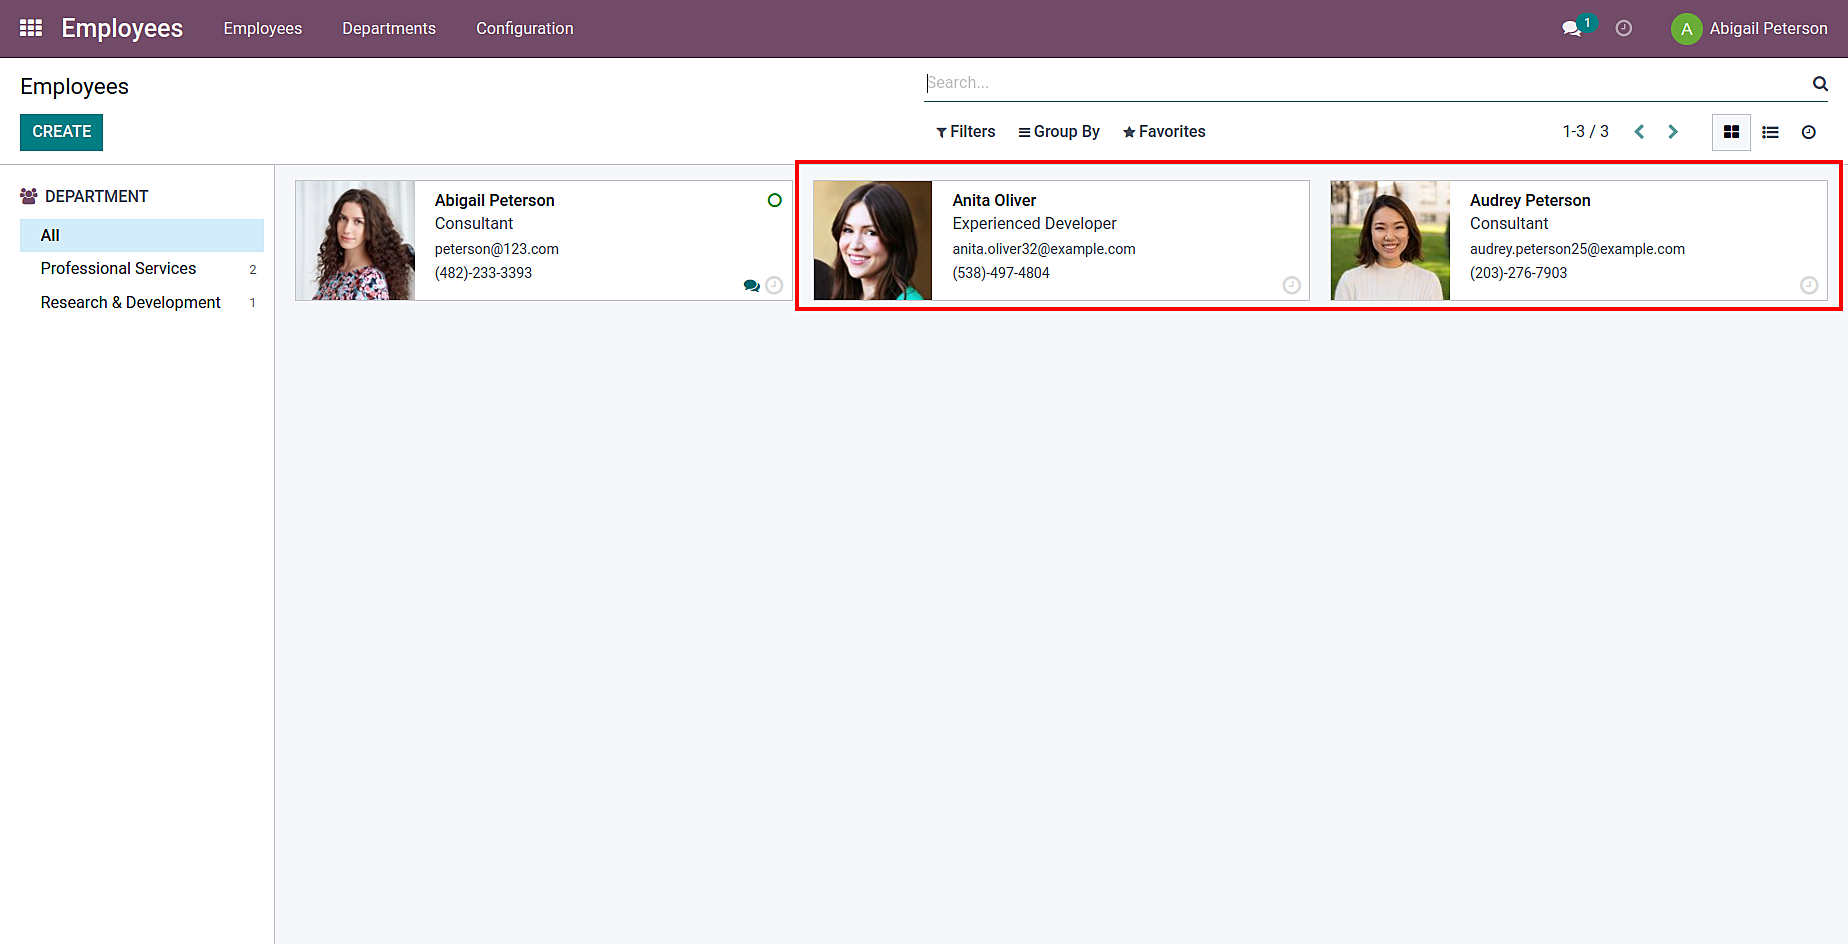The image size is (1848, 944).
Task: Open the Group By dropdown
Action: click(x=1059, y=132)
